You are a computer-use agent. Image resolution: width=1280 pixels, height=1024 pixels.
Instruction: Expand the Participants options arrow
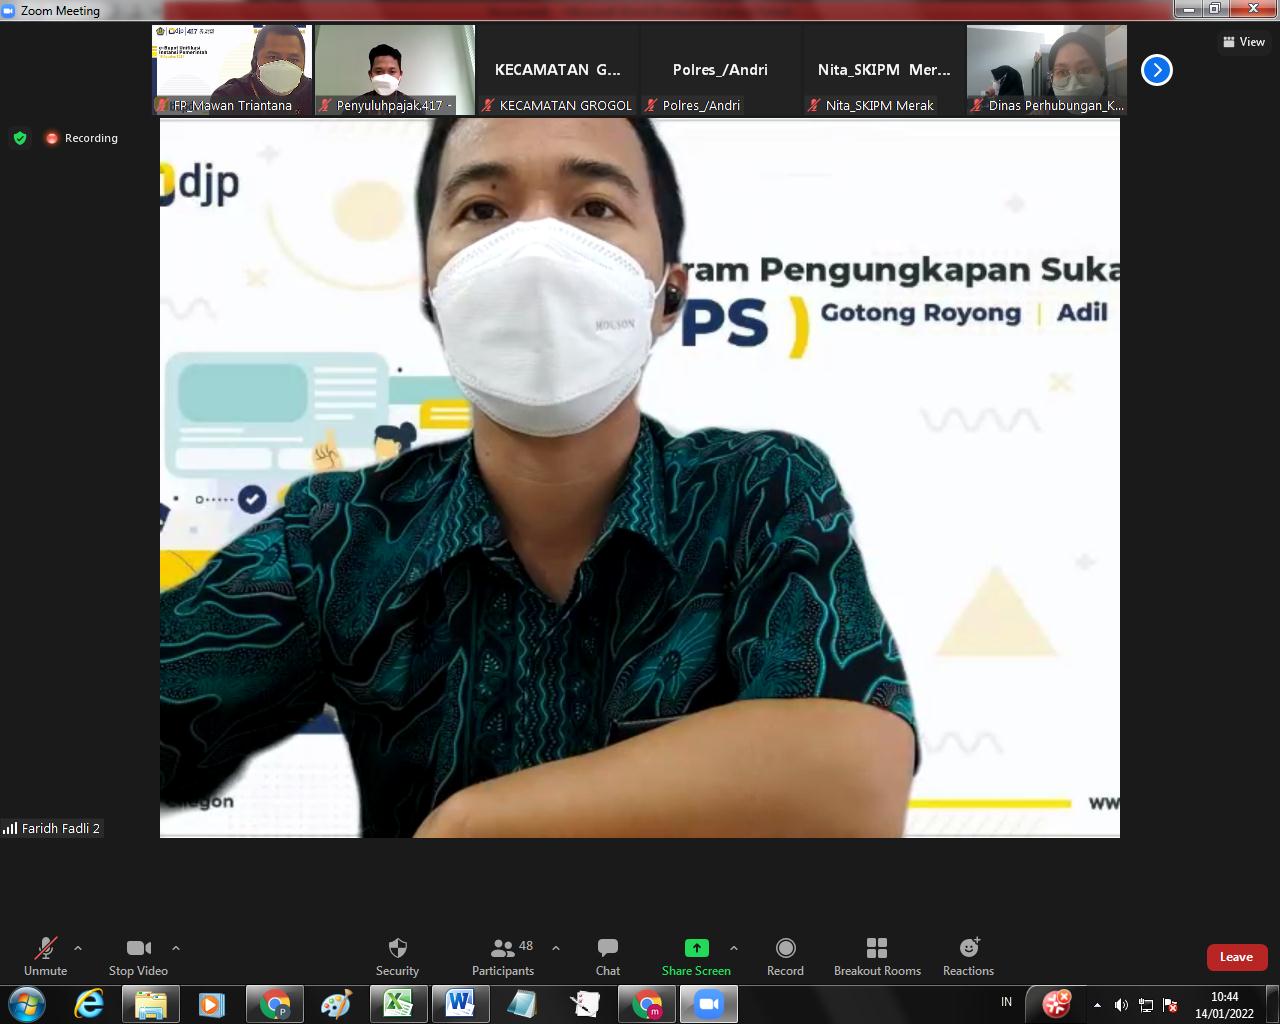[556, 948]
